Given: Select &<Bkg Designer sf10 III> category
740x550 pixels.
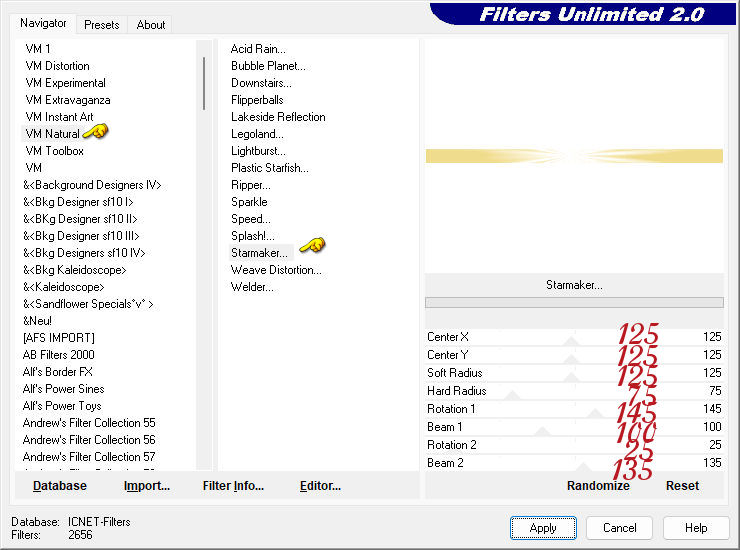Looking at the screenshot, I should click(81, 236).
